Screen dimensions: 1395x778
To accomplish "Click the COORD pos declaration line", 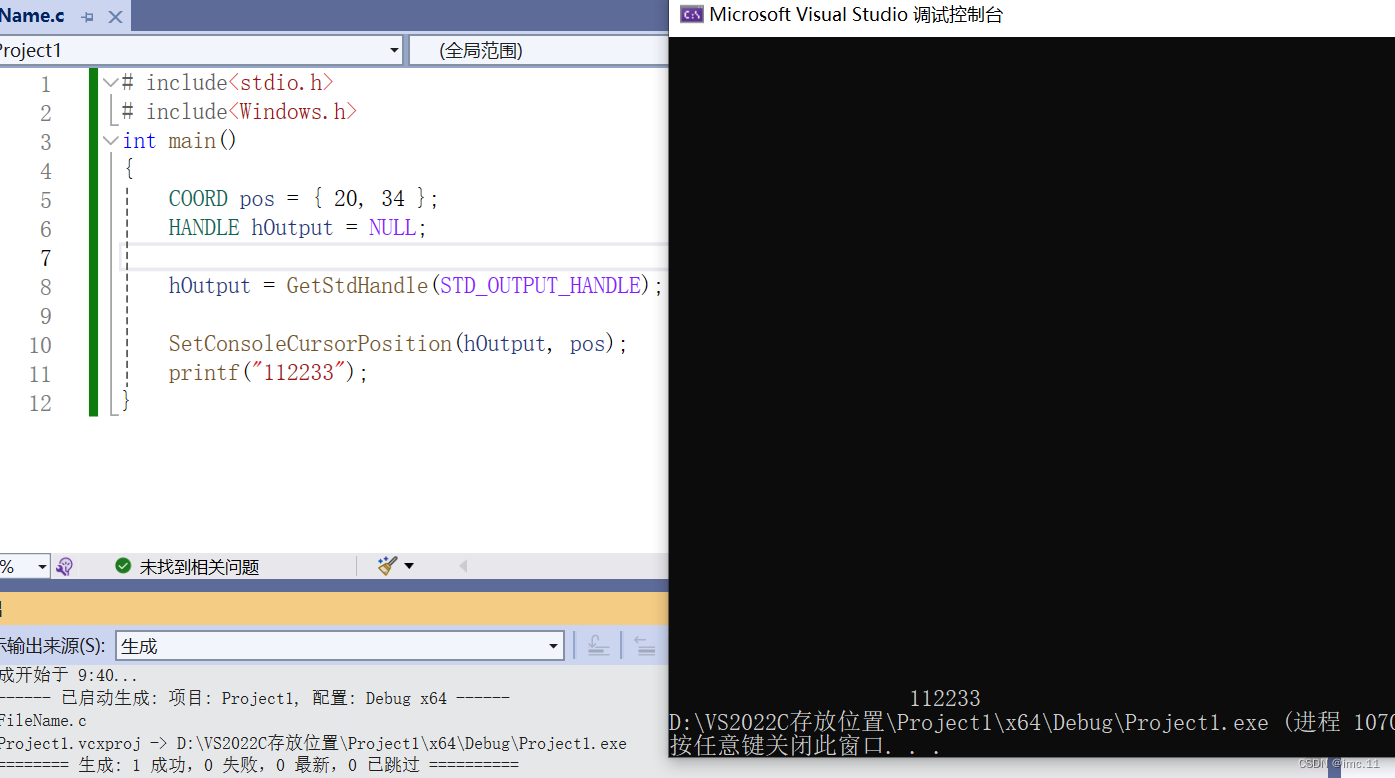I will (304, 199).
